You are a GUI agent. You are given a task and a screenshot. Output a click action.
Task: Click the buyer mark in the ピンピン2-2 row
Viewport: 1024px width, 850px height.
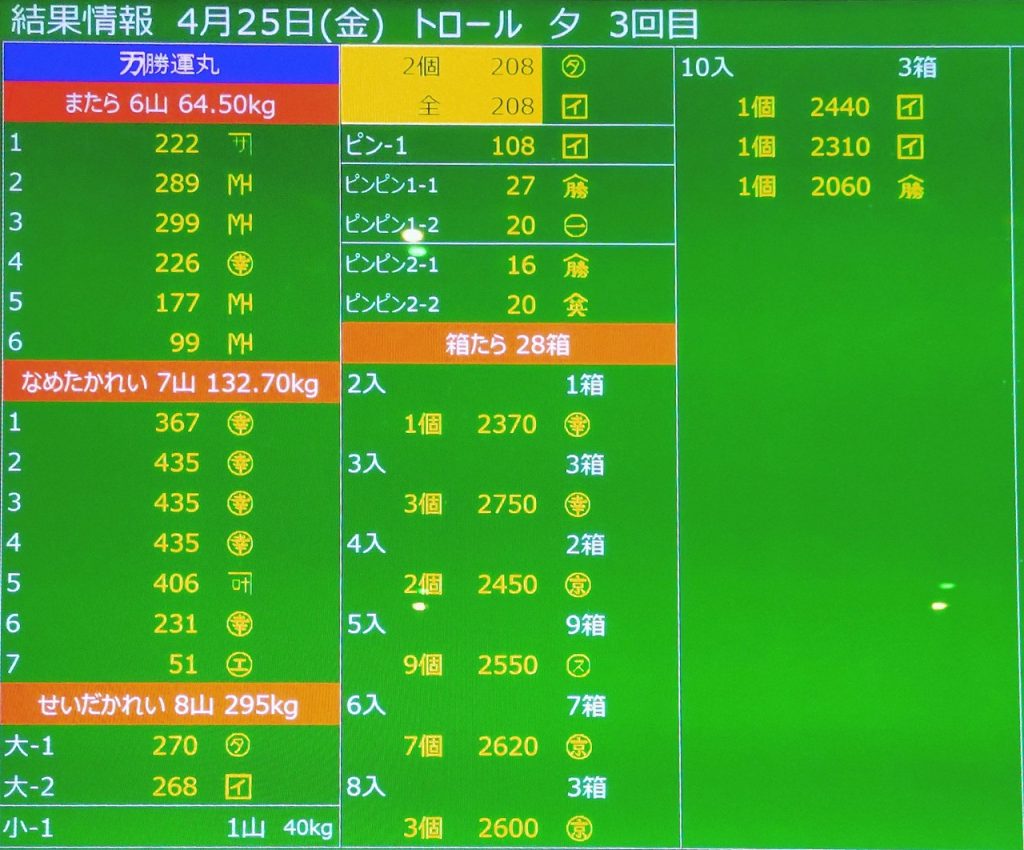(576, 305)
